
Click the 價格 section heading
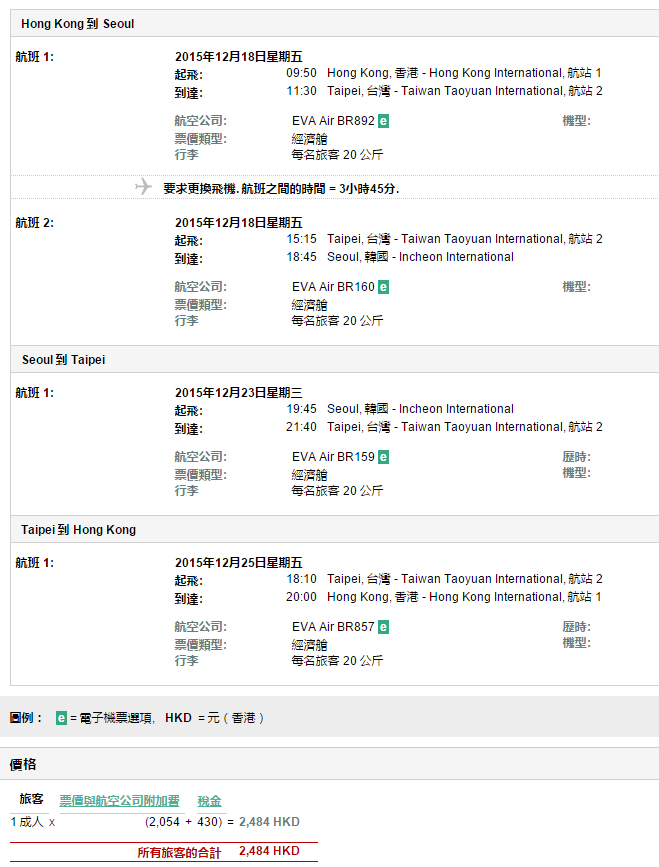(x=23, y=764)
